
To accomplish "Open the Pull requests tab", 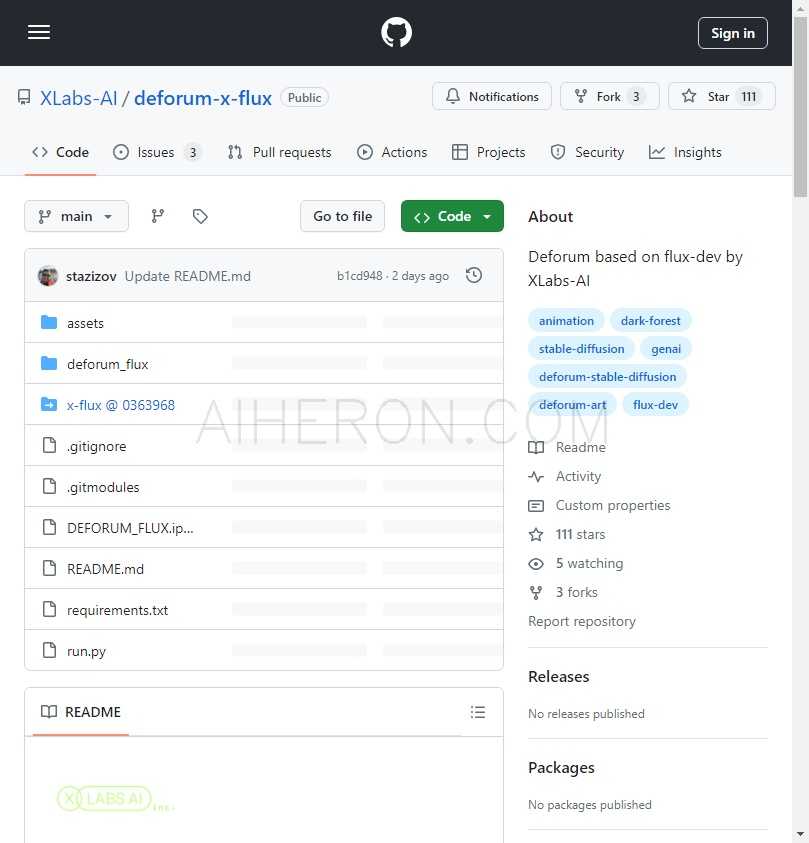I will pos(280,152).
